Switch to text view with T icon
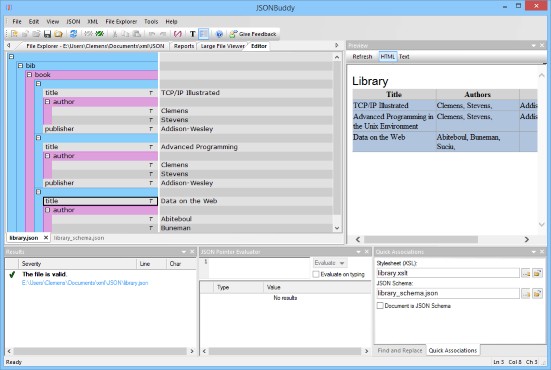Screen dimensions: 551x370 193,34
